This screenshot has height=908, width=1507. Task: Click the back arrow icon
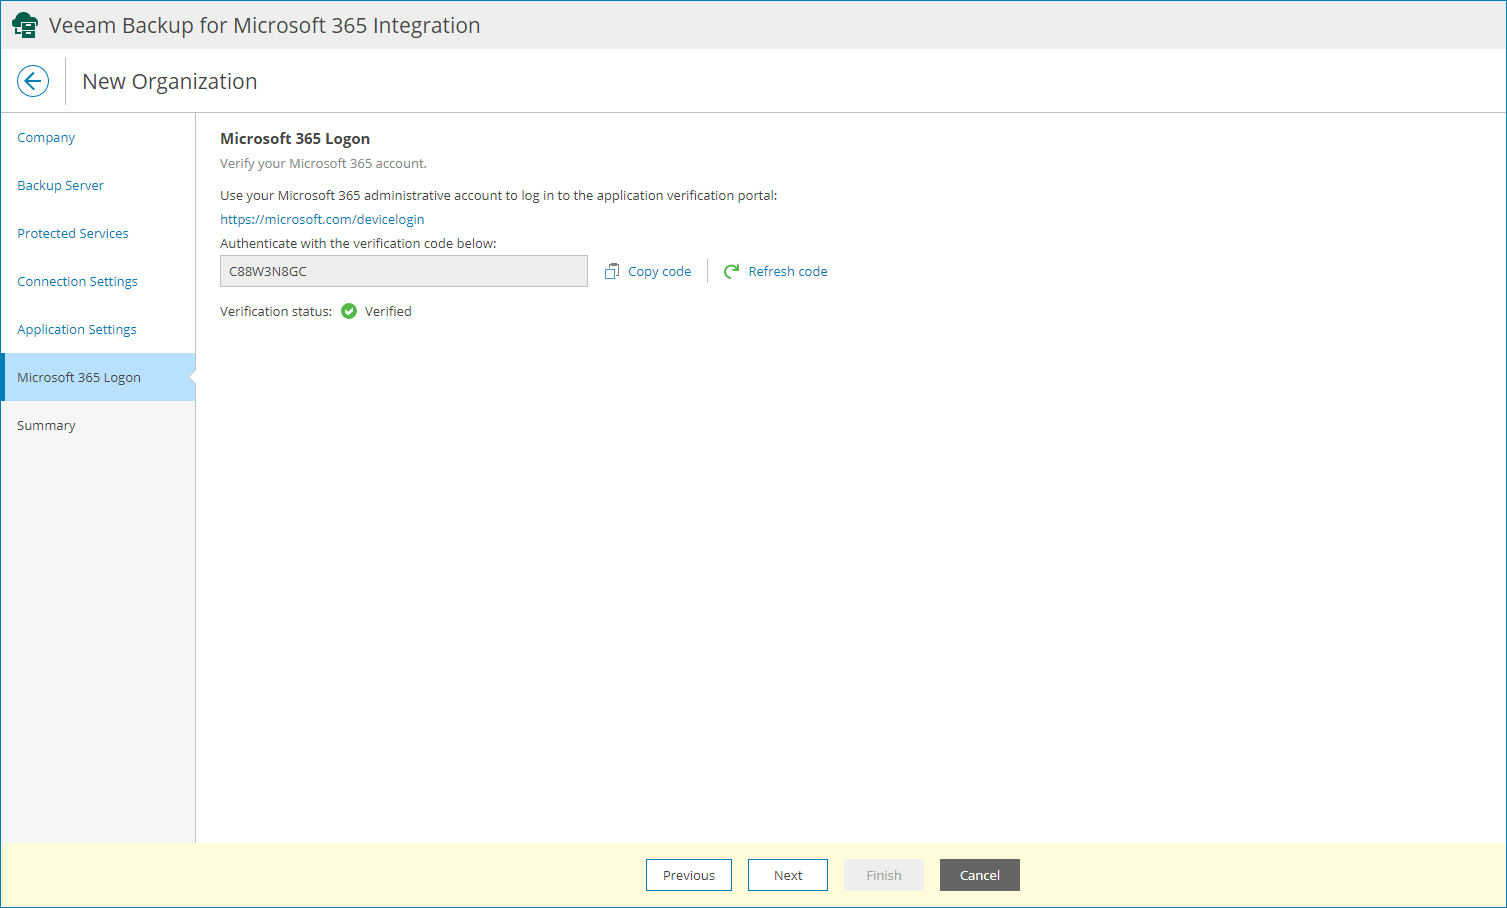[33, 81]
